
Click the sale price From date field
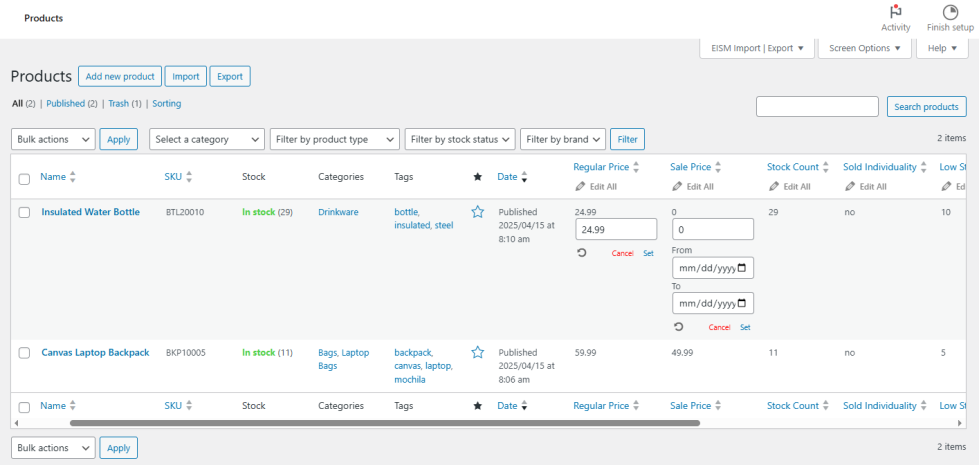point(712,268)
